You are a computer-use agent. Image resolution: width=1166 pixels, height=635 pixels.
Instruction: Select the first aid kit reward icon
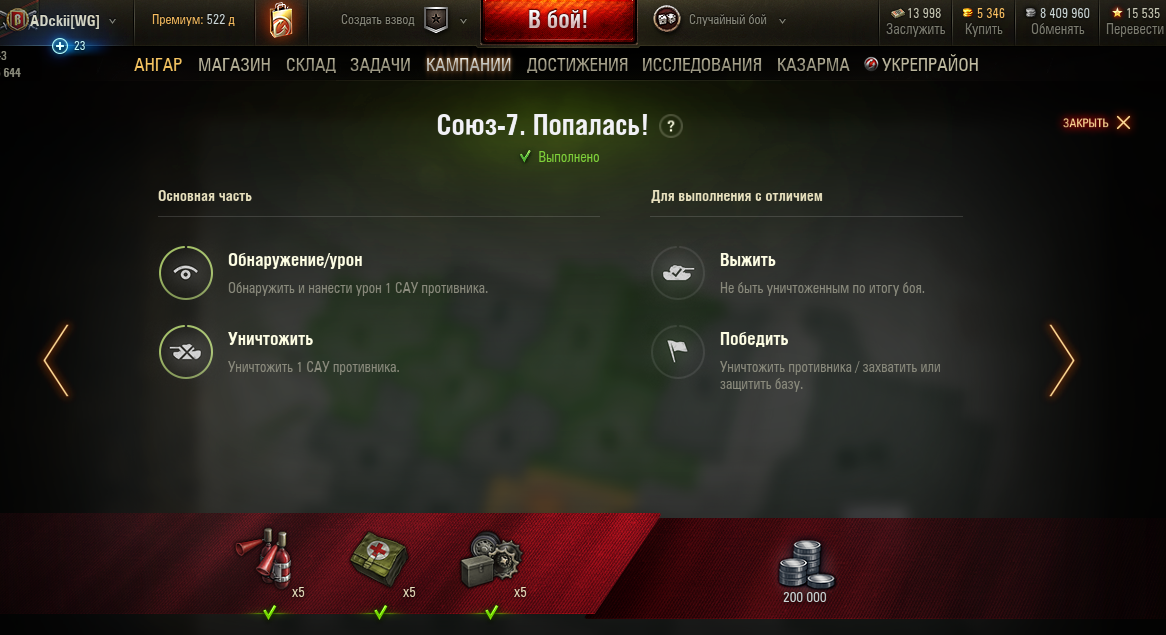[x=379, y=559]
